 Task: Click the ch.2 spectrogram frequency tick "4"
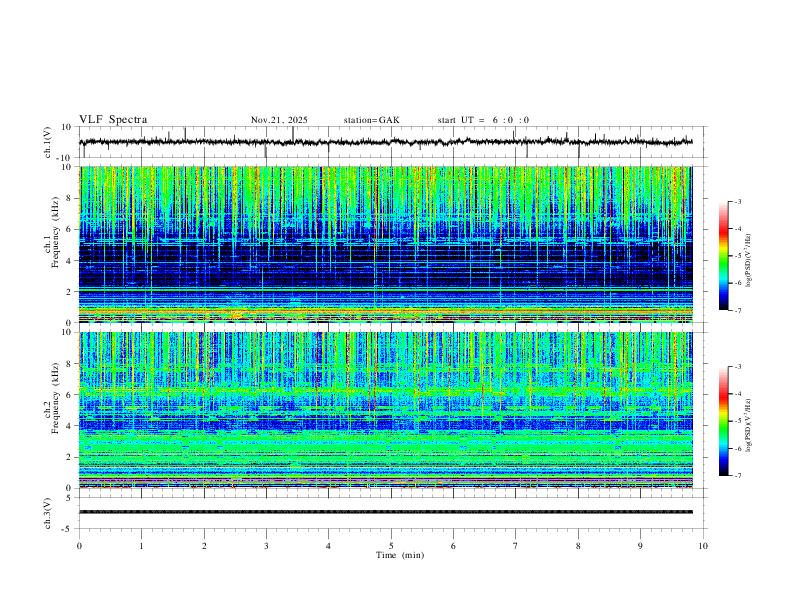pyautogui.click(x=69, y=426)
